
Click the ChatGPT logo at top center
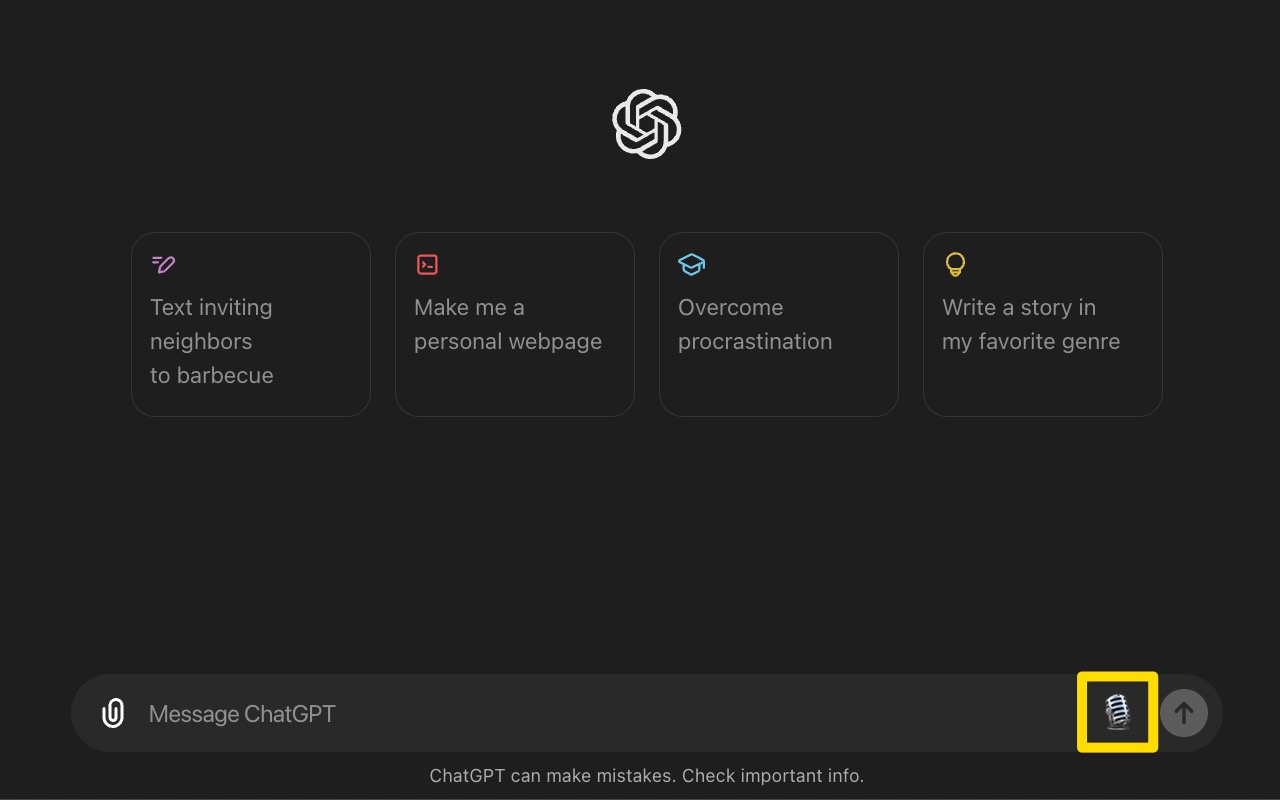(646, 124)
